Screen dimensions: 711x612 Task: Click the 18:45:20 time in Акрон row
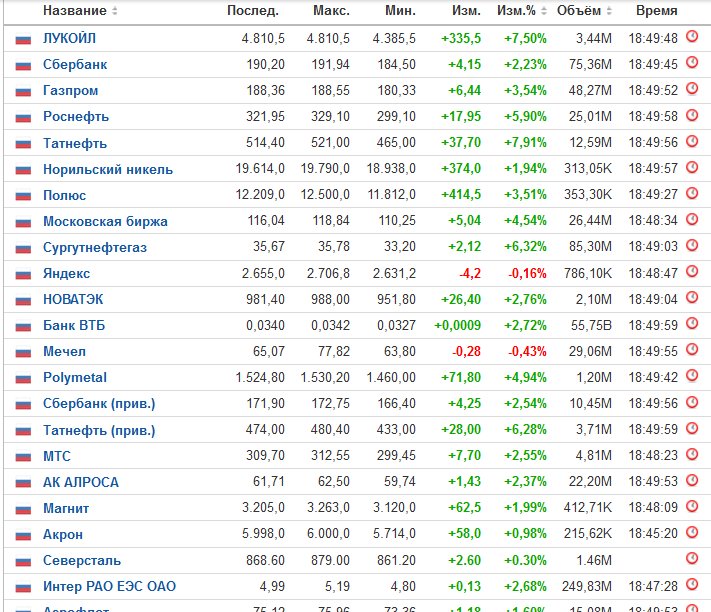point(653,534)
